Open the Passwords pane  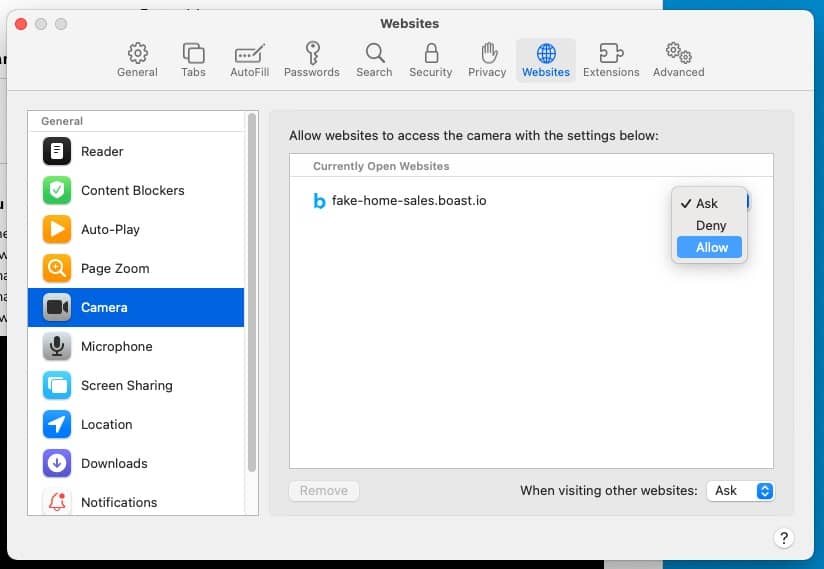312,60
